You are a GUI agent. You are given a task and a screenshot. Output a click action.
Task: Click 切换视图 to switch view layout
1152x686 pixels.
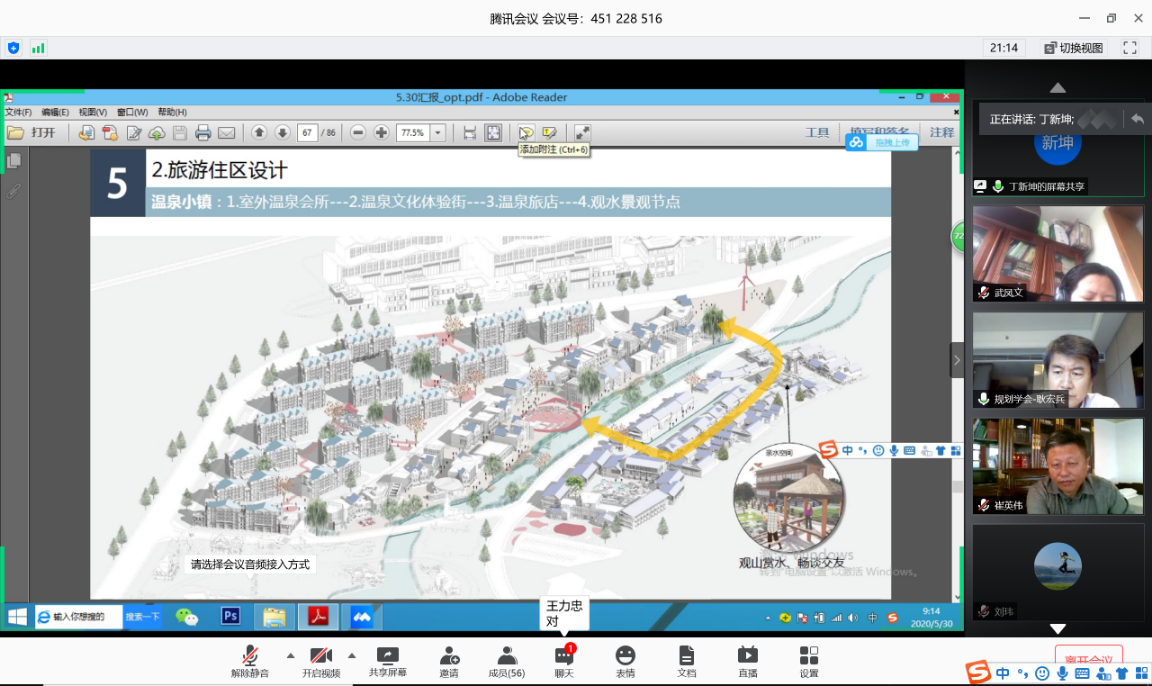[x=1073, y=48]
